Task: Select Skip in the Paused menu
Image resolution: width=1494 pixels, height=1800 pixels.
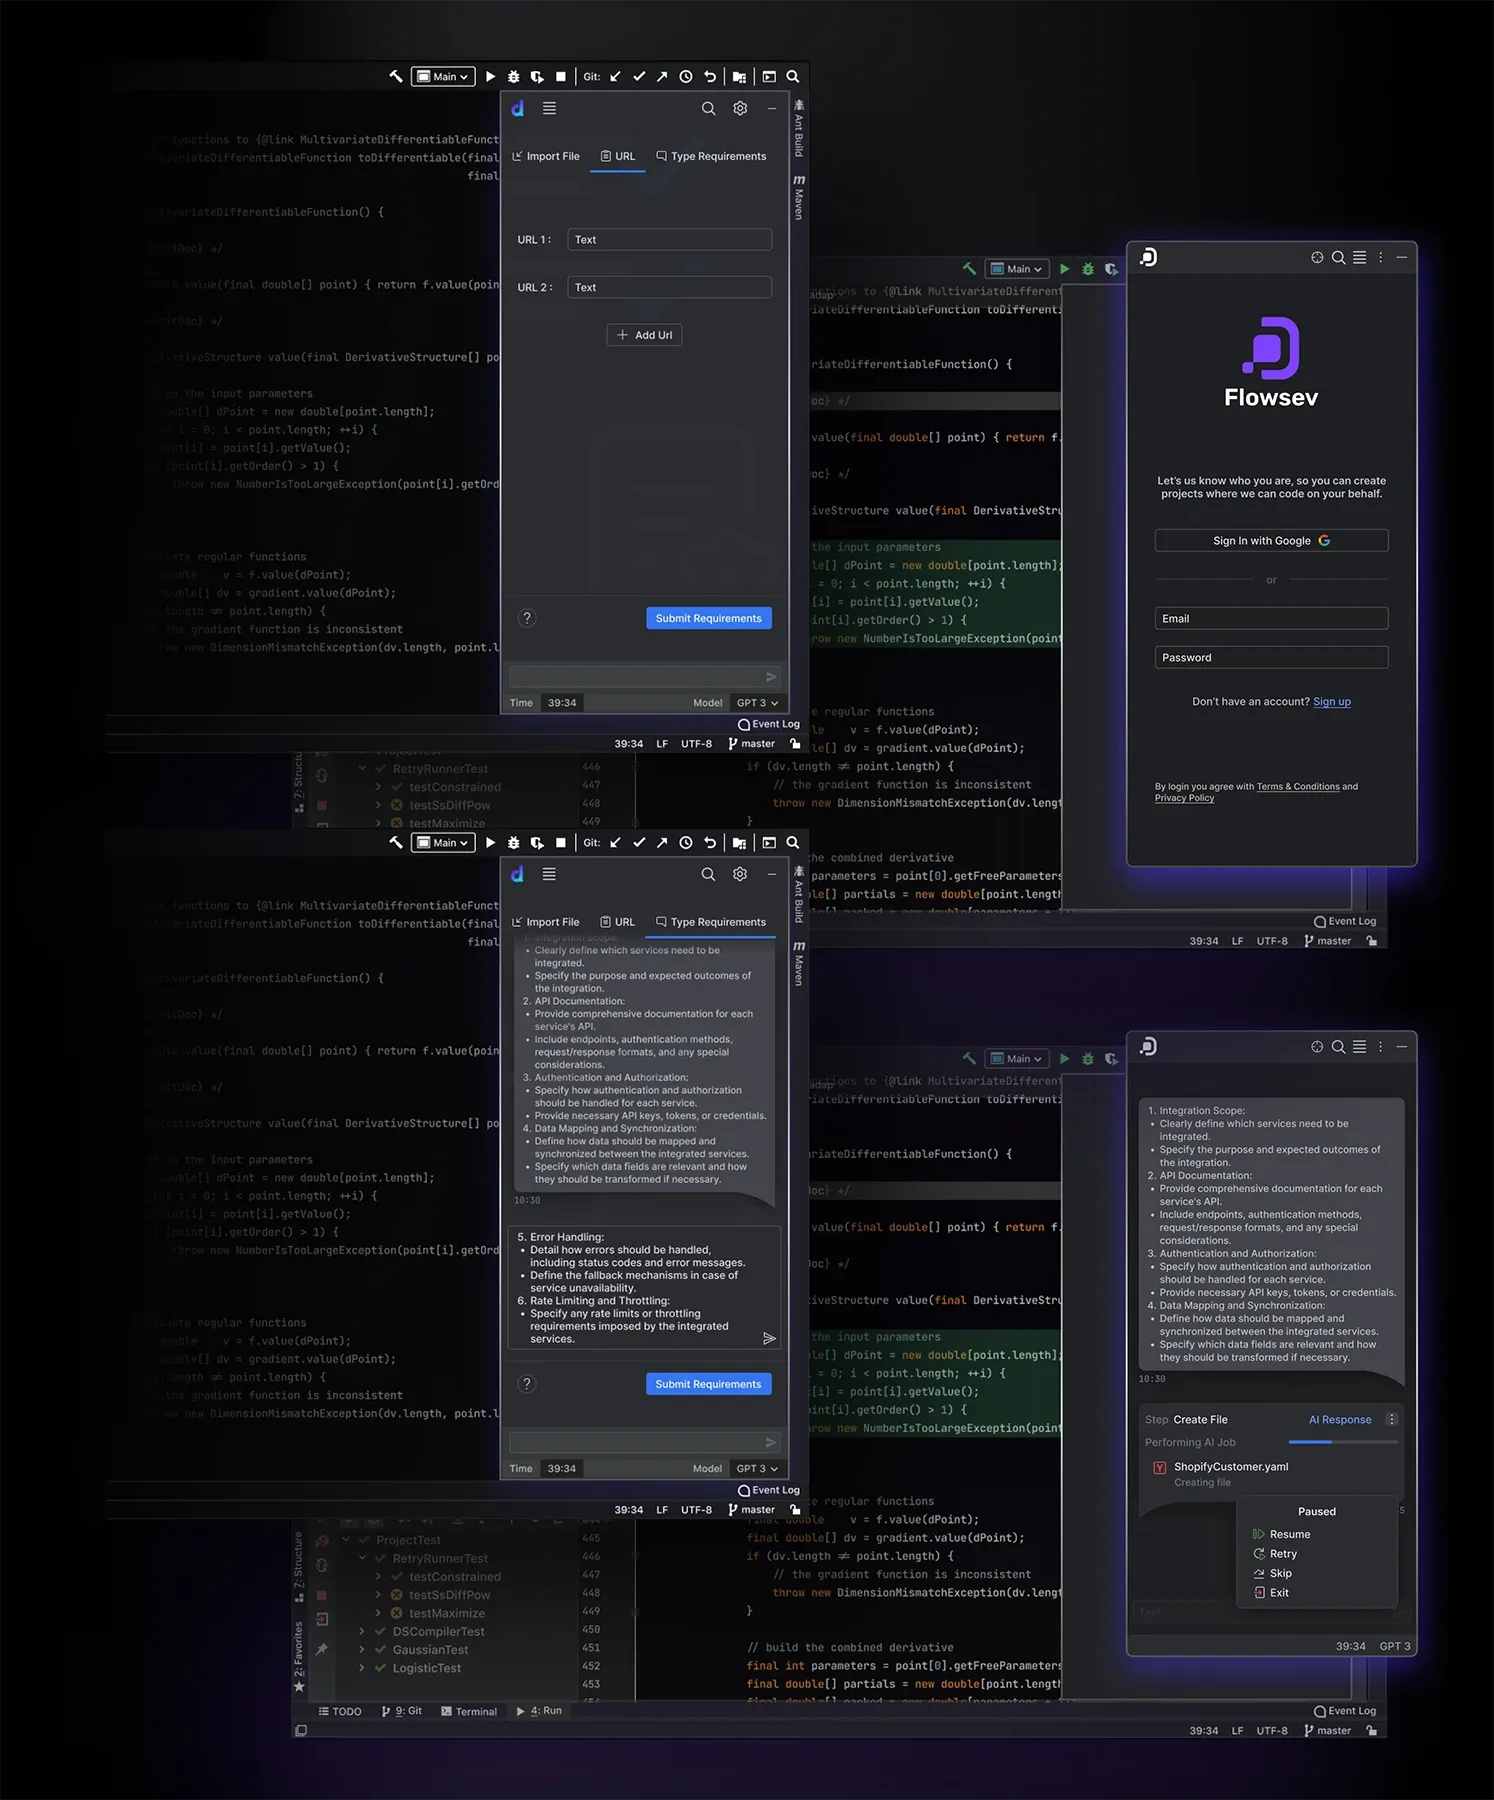Action: tap(1272, 1573)
